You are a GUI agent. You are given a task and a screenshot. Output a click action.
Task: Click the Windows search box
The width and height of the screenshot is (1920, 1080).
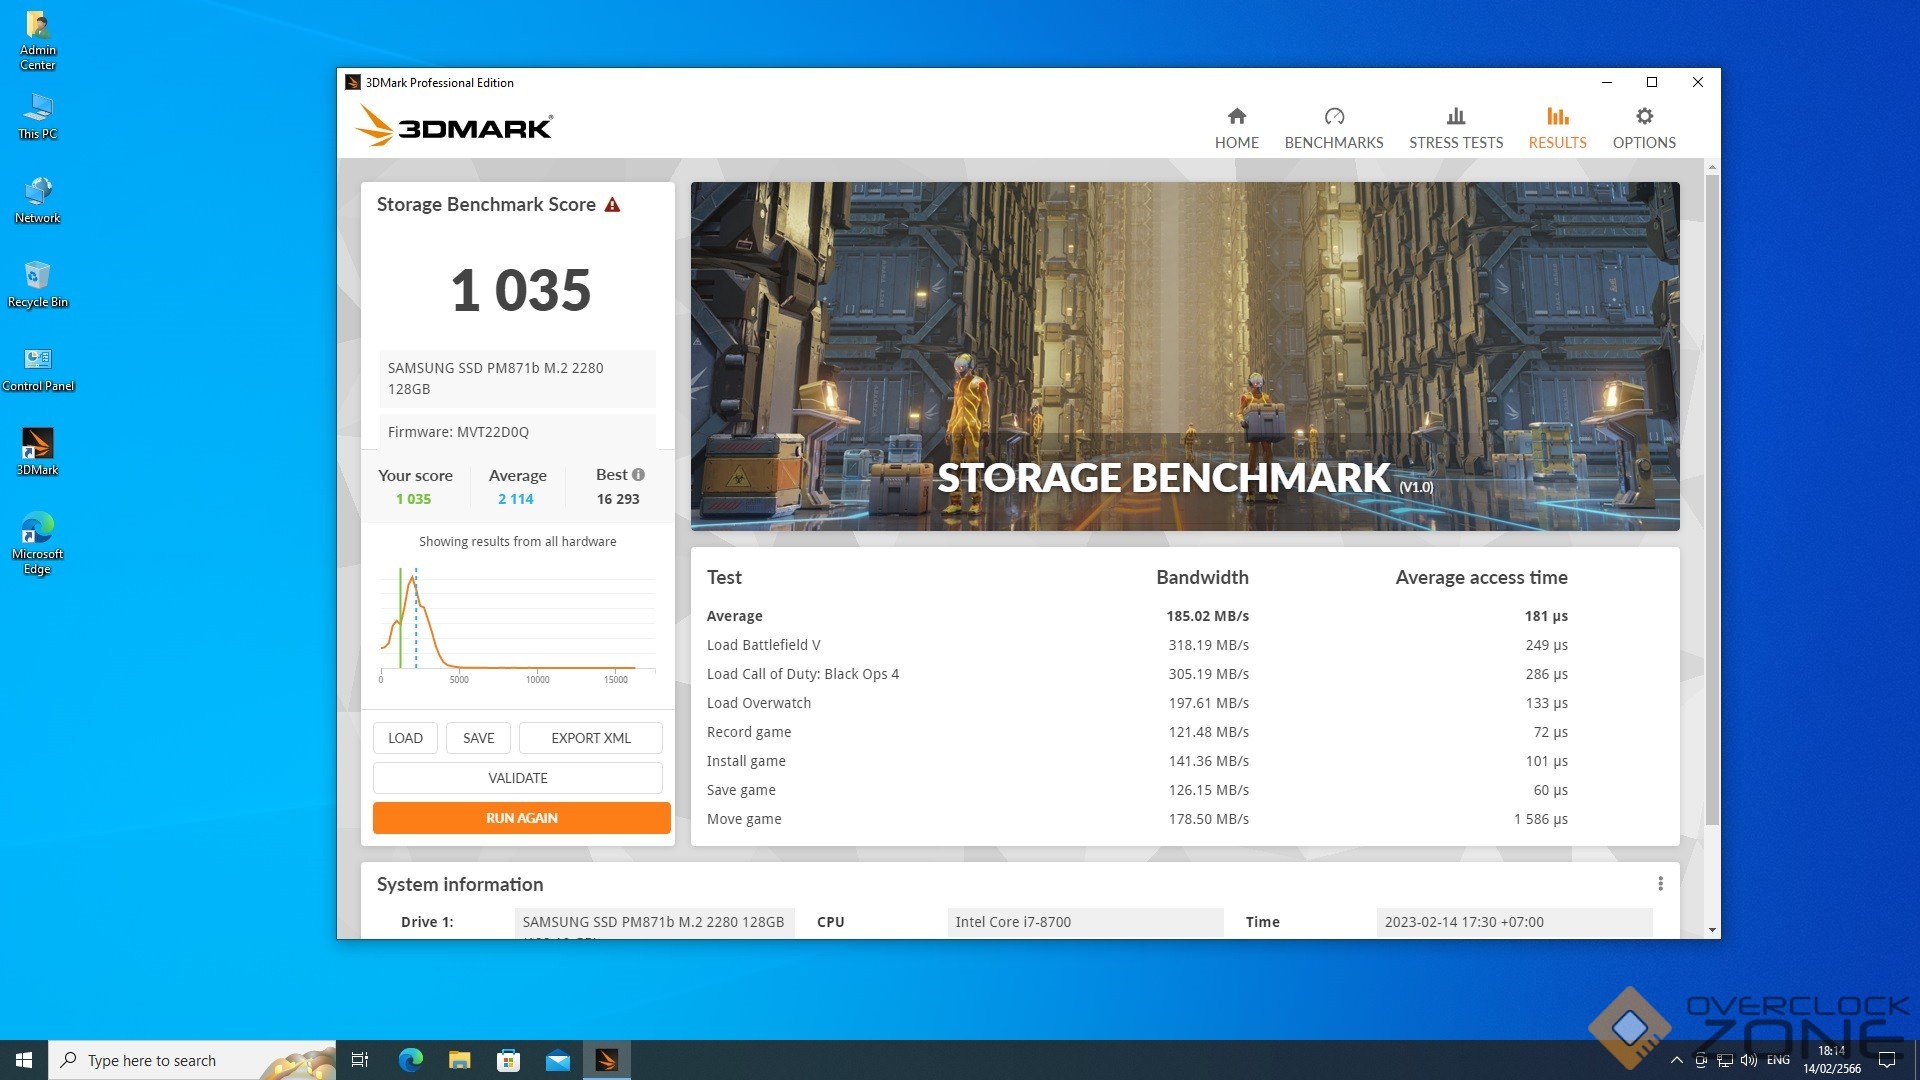190,1060
